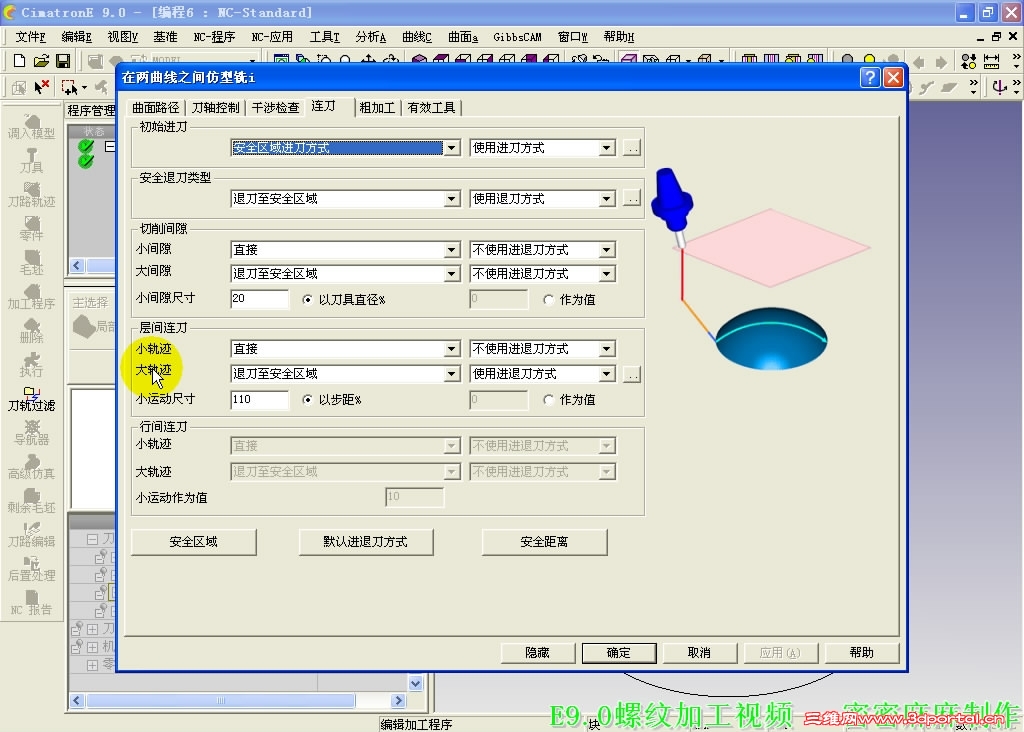Switch to 有效工具 tab
Viewport: 1024px width, 732px height.
pos(431,108)
